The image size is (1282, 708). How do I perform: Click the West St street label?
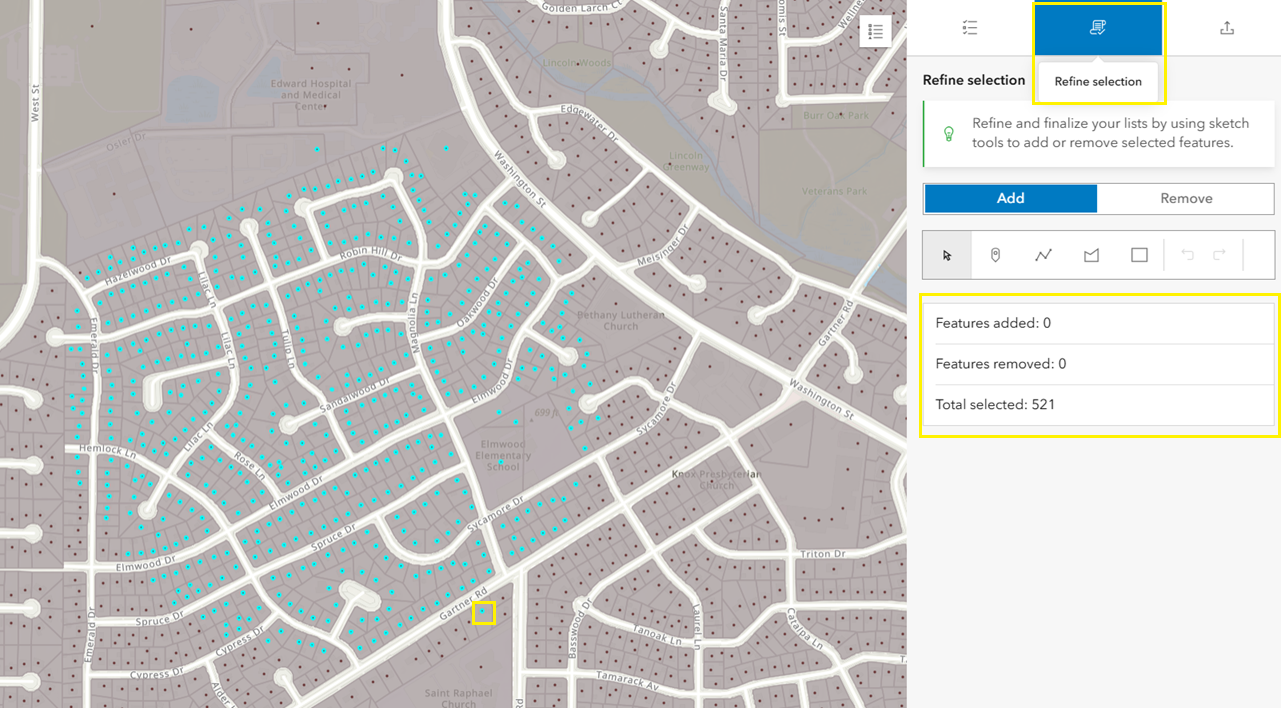point(35,102)
